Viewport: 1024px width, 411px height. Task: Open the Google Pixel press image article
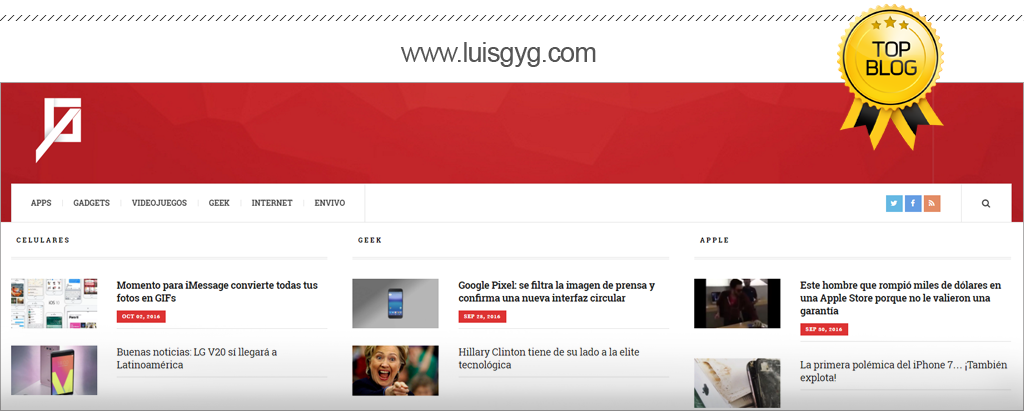pos(556,291)
